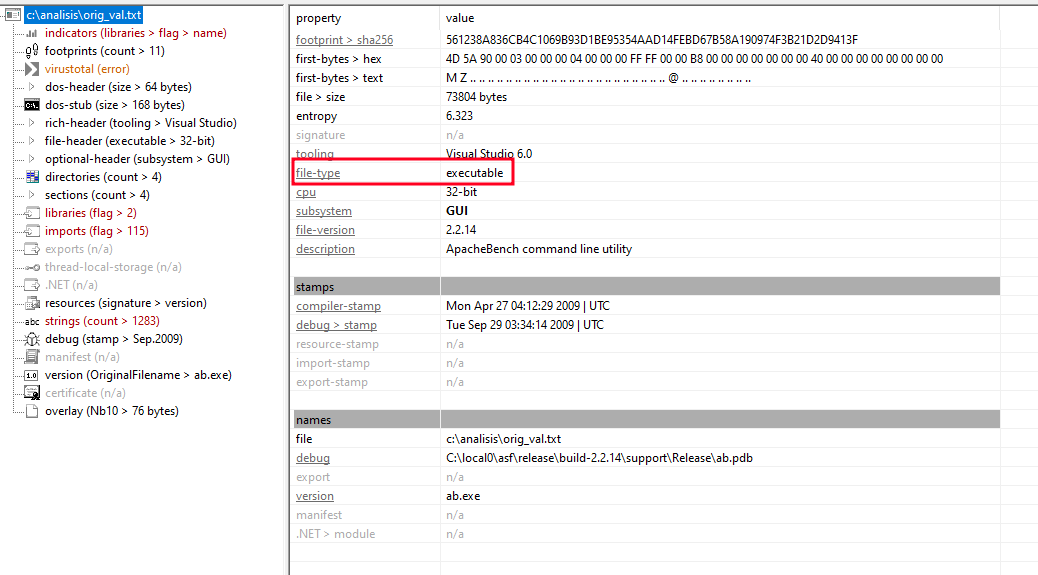Click the 'property' column header
The height and width of the screenshot is (575, 1038).
[318, 18]
